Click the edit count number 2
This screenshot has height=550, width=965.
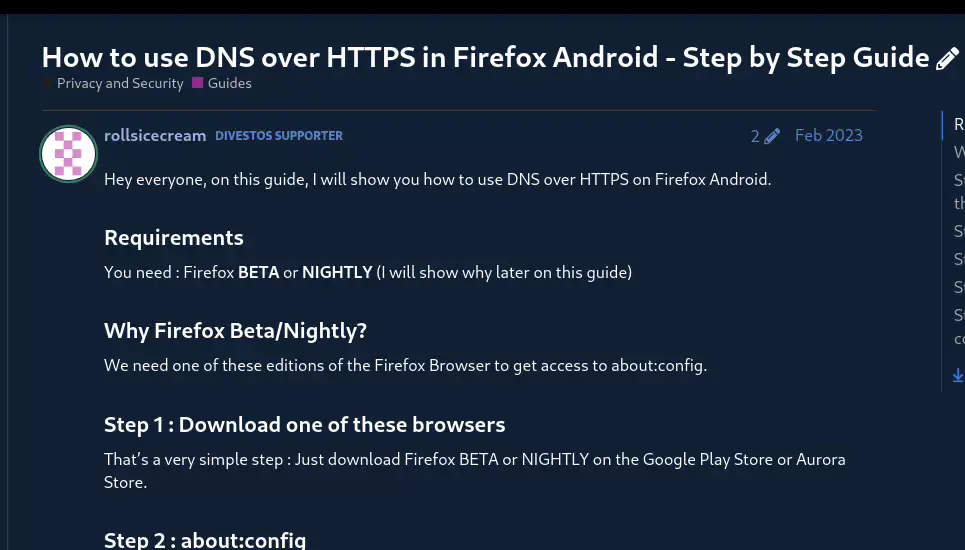click(755, 136)
